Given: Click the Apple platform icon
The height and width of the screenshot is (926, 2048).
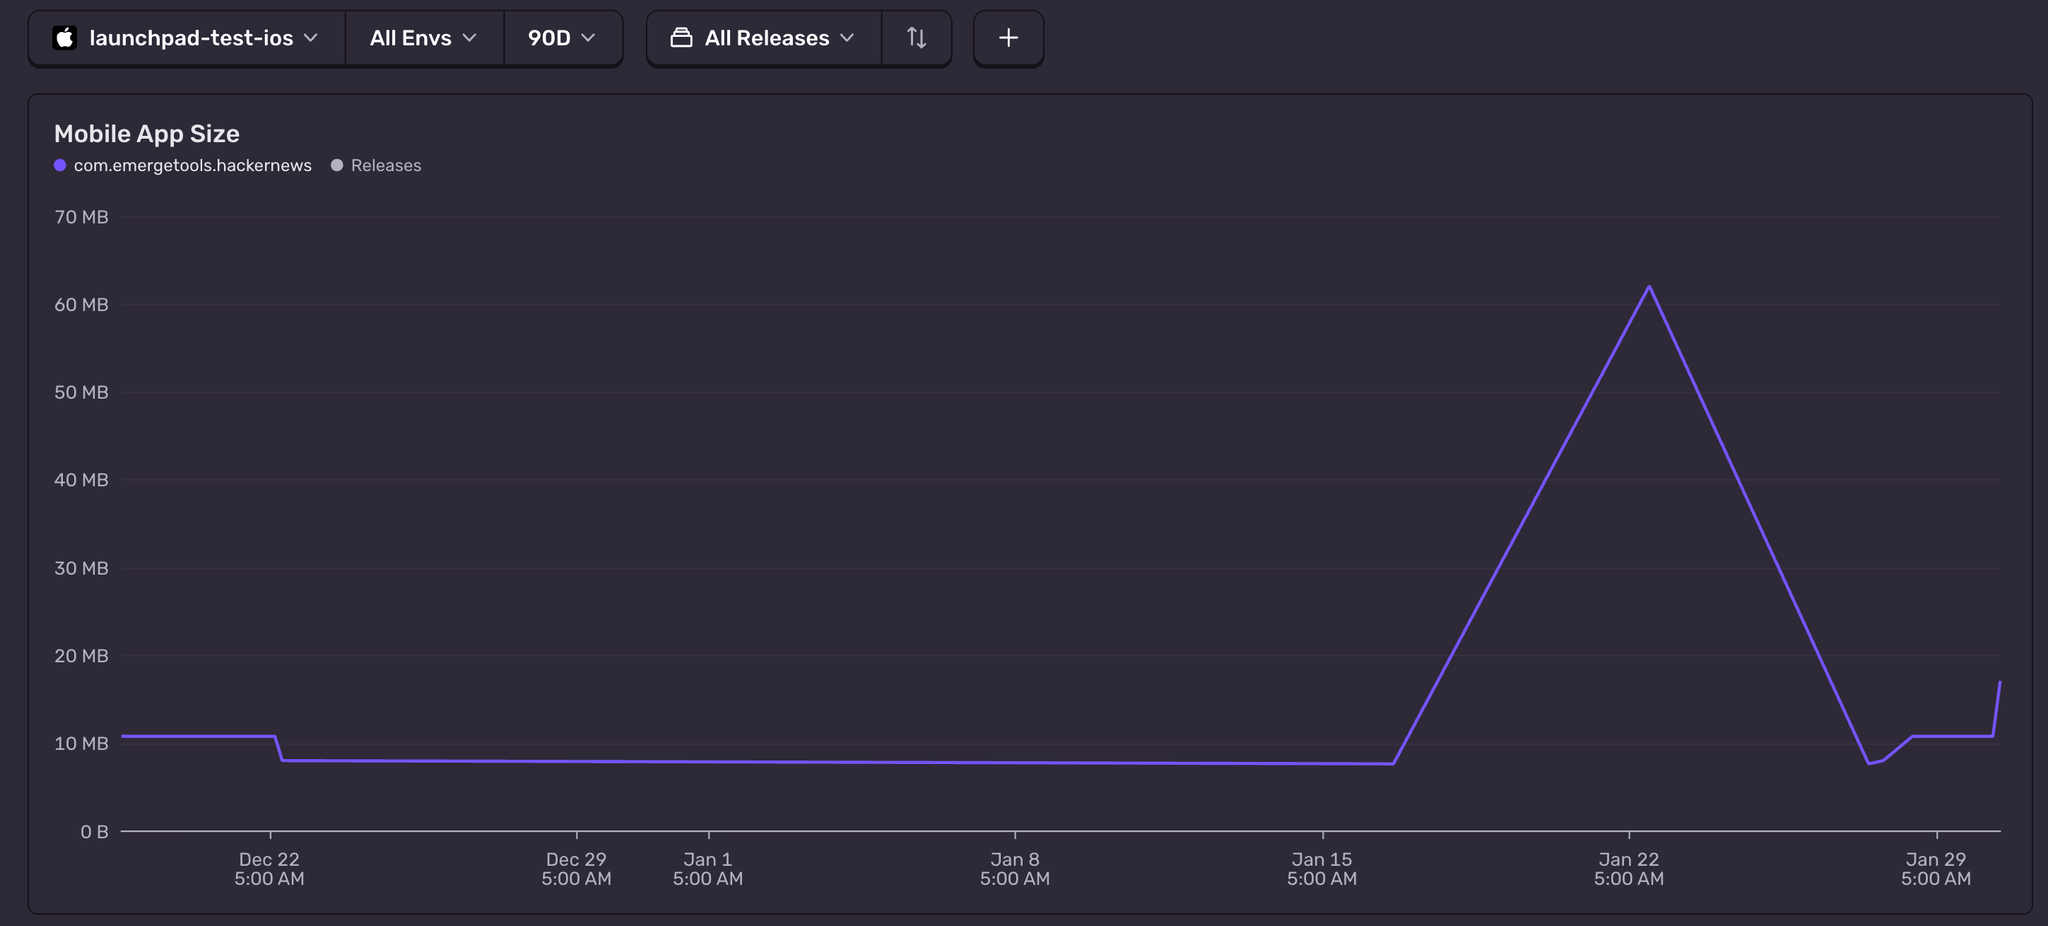Looking at the screenshot, I should [65, 38].
